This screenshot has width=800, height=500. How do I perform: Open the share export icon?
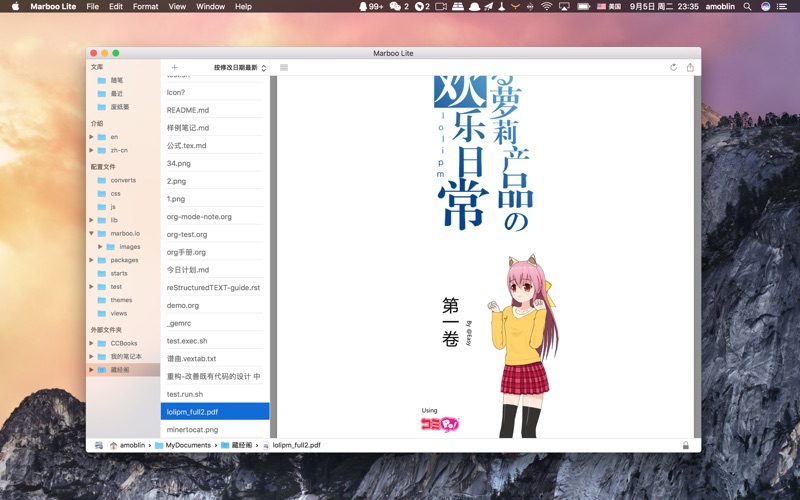point(690,67)
